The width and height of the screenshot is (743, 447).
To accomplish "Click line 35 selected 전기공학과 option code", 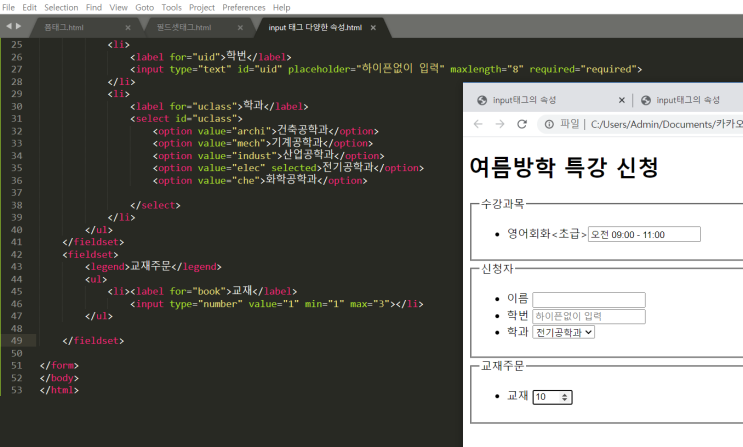I will 288,168.
